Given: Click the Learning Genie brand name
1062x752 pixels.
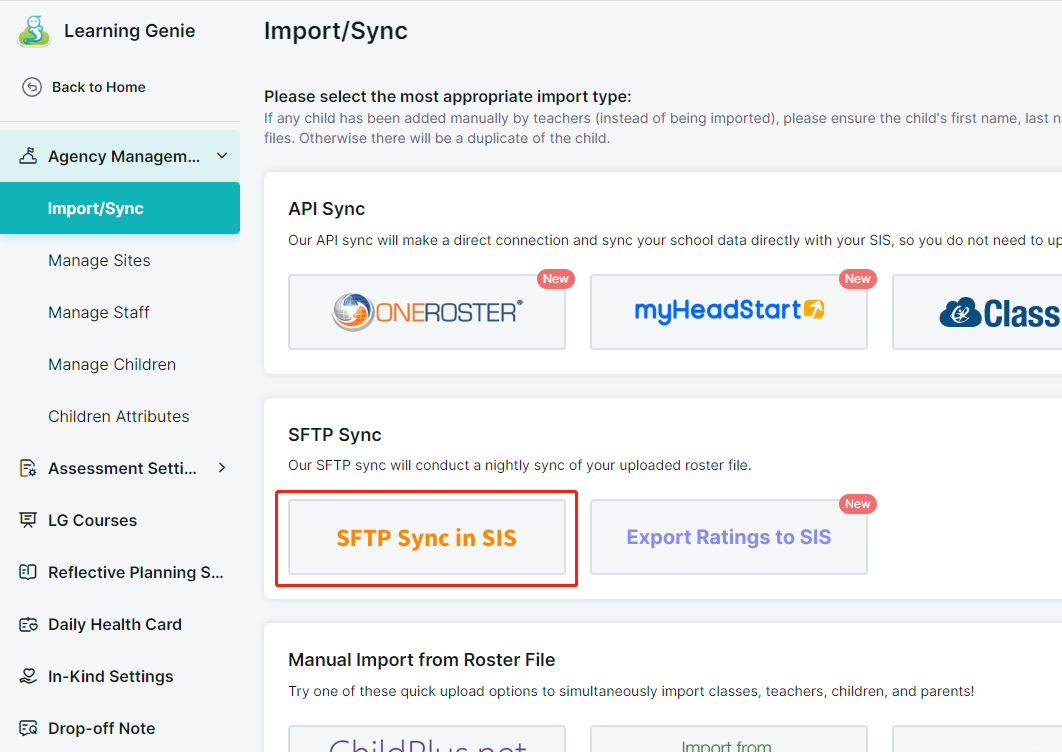Looking at the screenshot, I should click(x=129, y=30).
